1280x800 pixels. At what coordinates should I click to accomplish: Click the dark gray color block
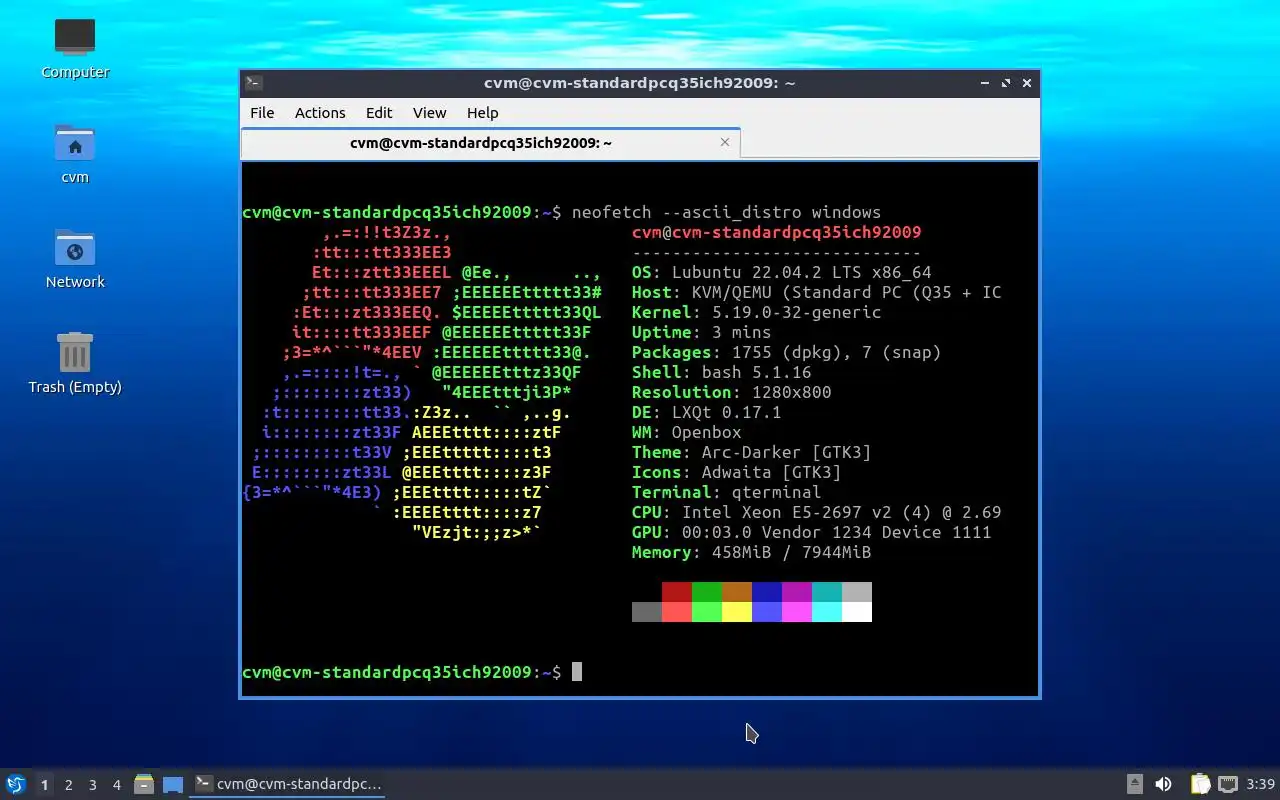pos(647,612)
